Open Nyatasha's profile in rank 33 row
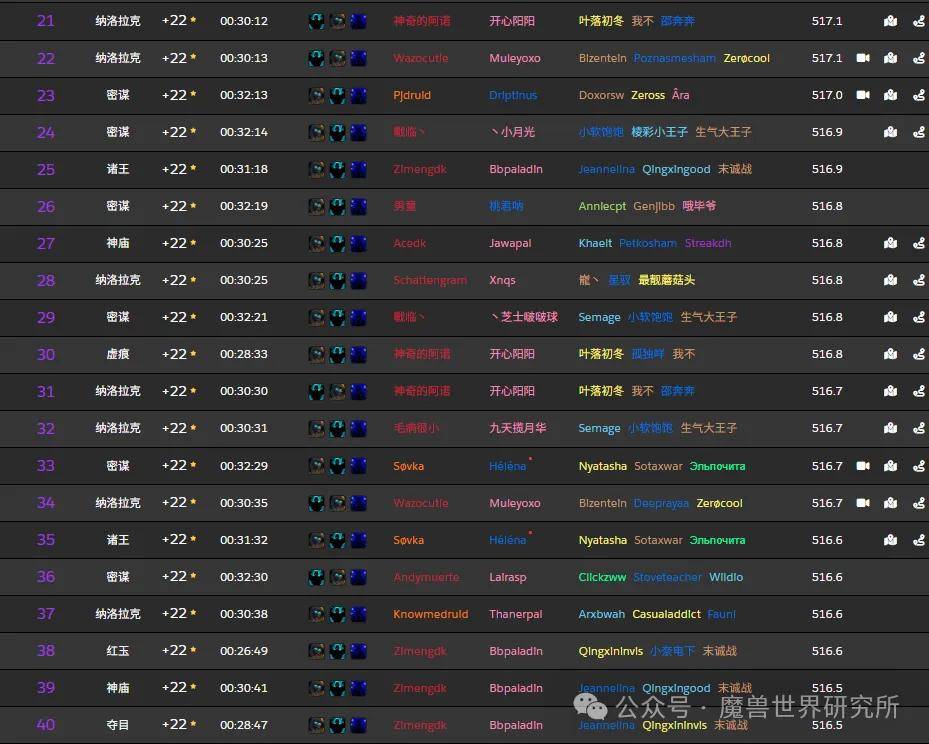Screen dimensions: 929x744 [x=603, y=466]
